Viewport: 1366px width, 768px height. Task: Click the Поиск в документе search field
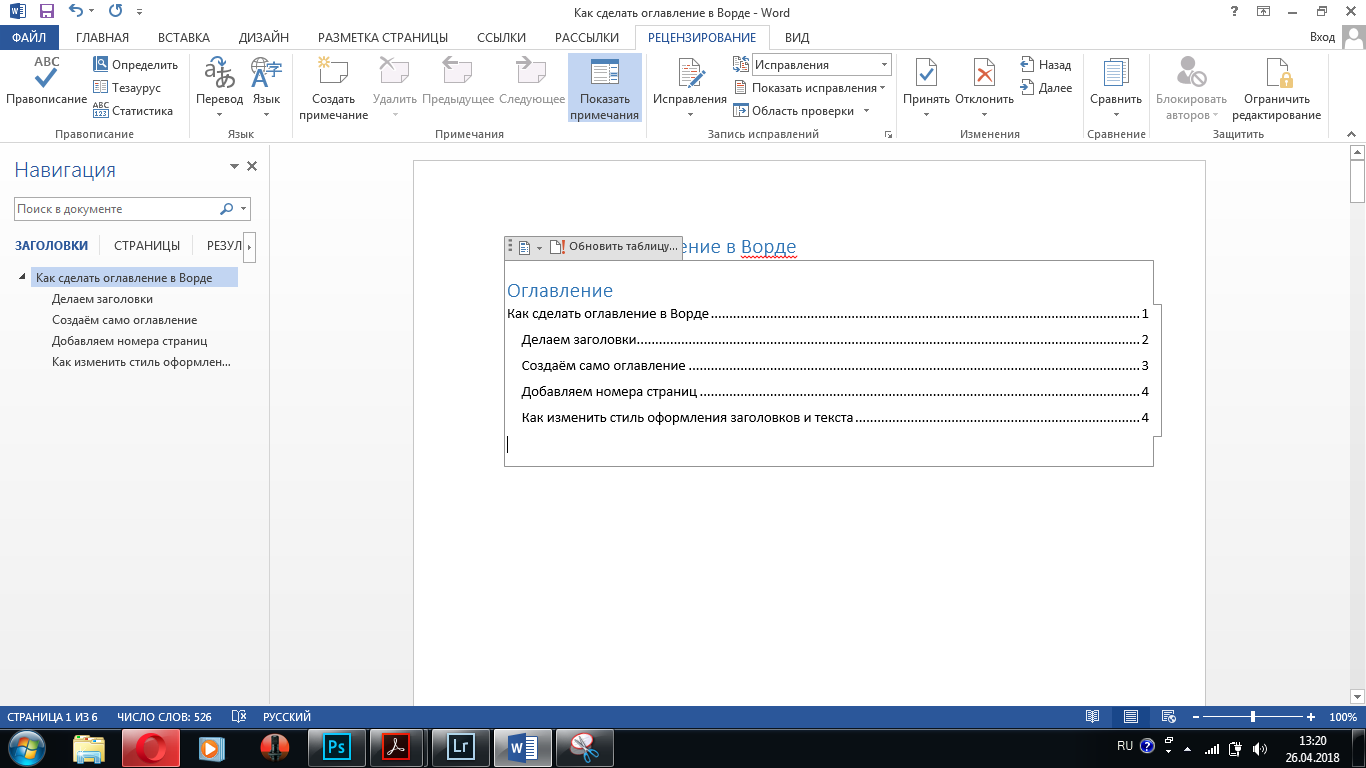pyautogui.click(x=116, y=209)
